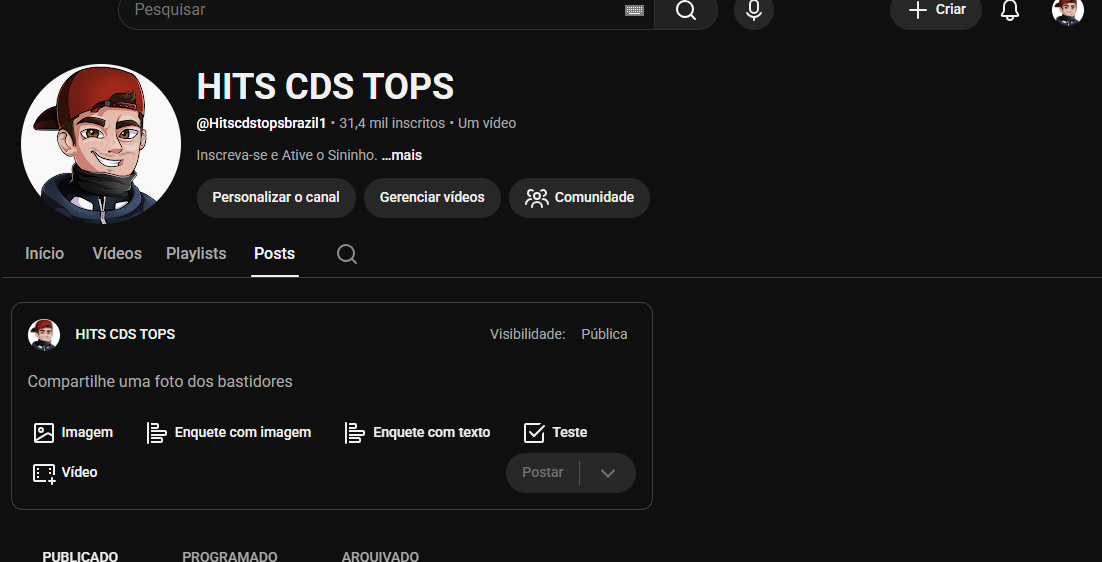This screenshot has width=1102, height=562.
Task: Switch to the Vídeos tab
Action: (117, 254)
